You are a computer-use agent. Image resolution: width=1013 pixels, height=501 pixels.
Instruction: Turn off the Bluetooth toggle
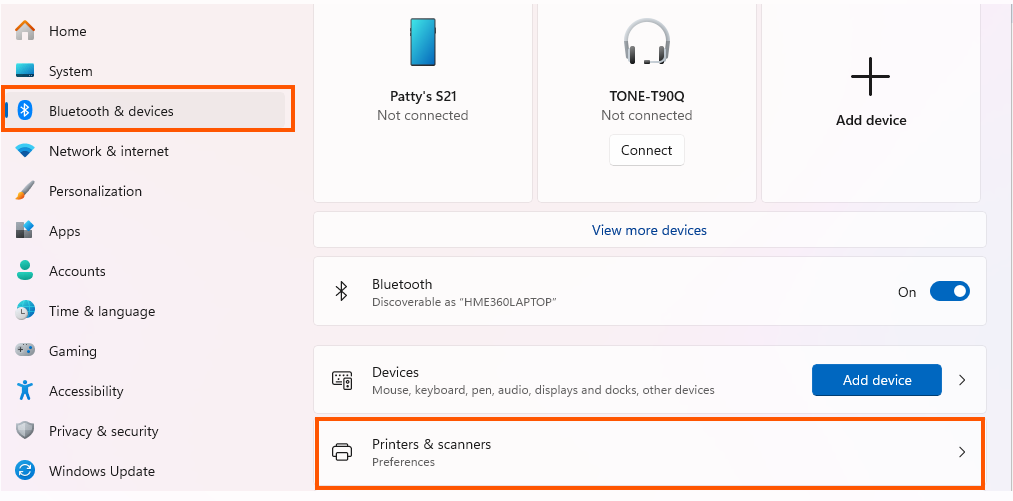949,292
